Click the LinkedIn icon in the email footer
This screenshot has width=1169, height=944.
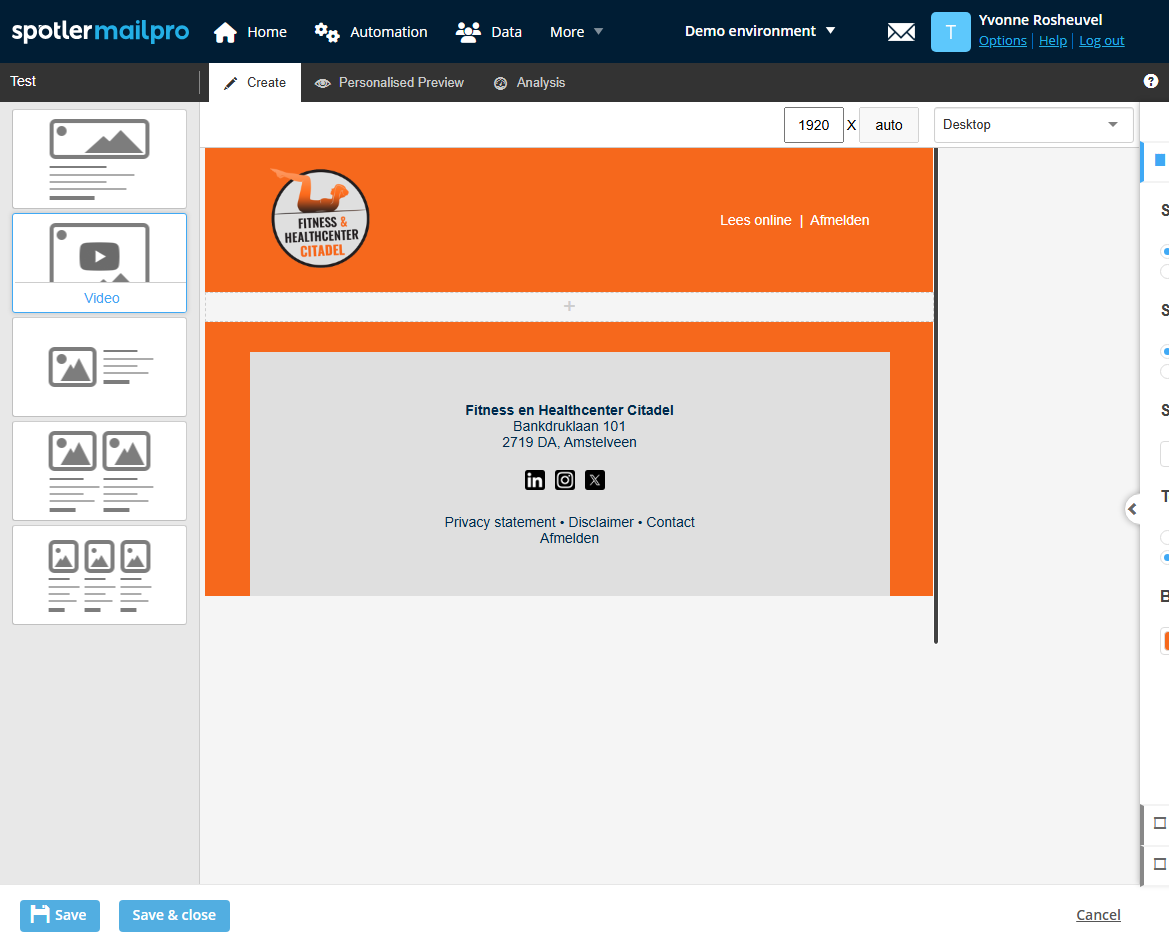(x=535, y=480)
